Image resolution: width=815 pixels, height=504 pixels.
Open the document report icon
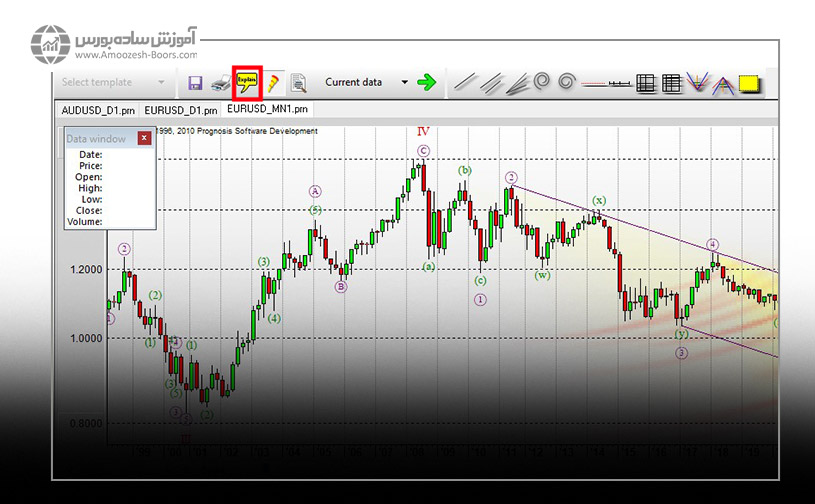click(x=297, y=83)
